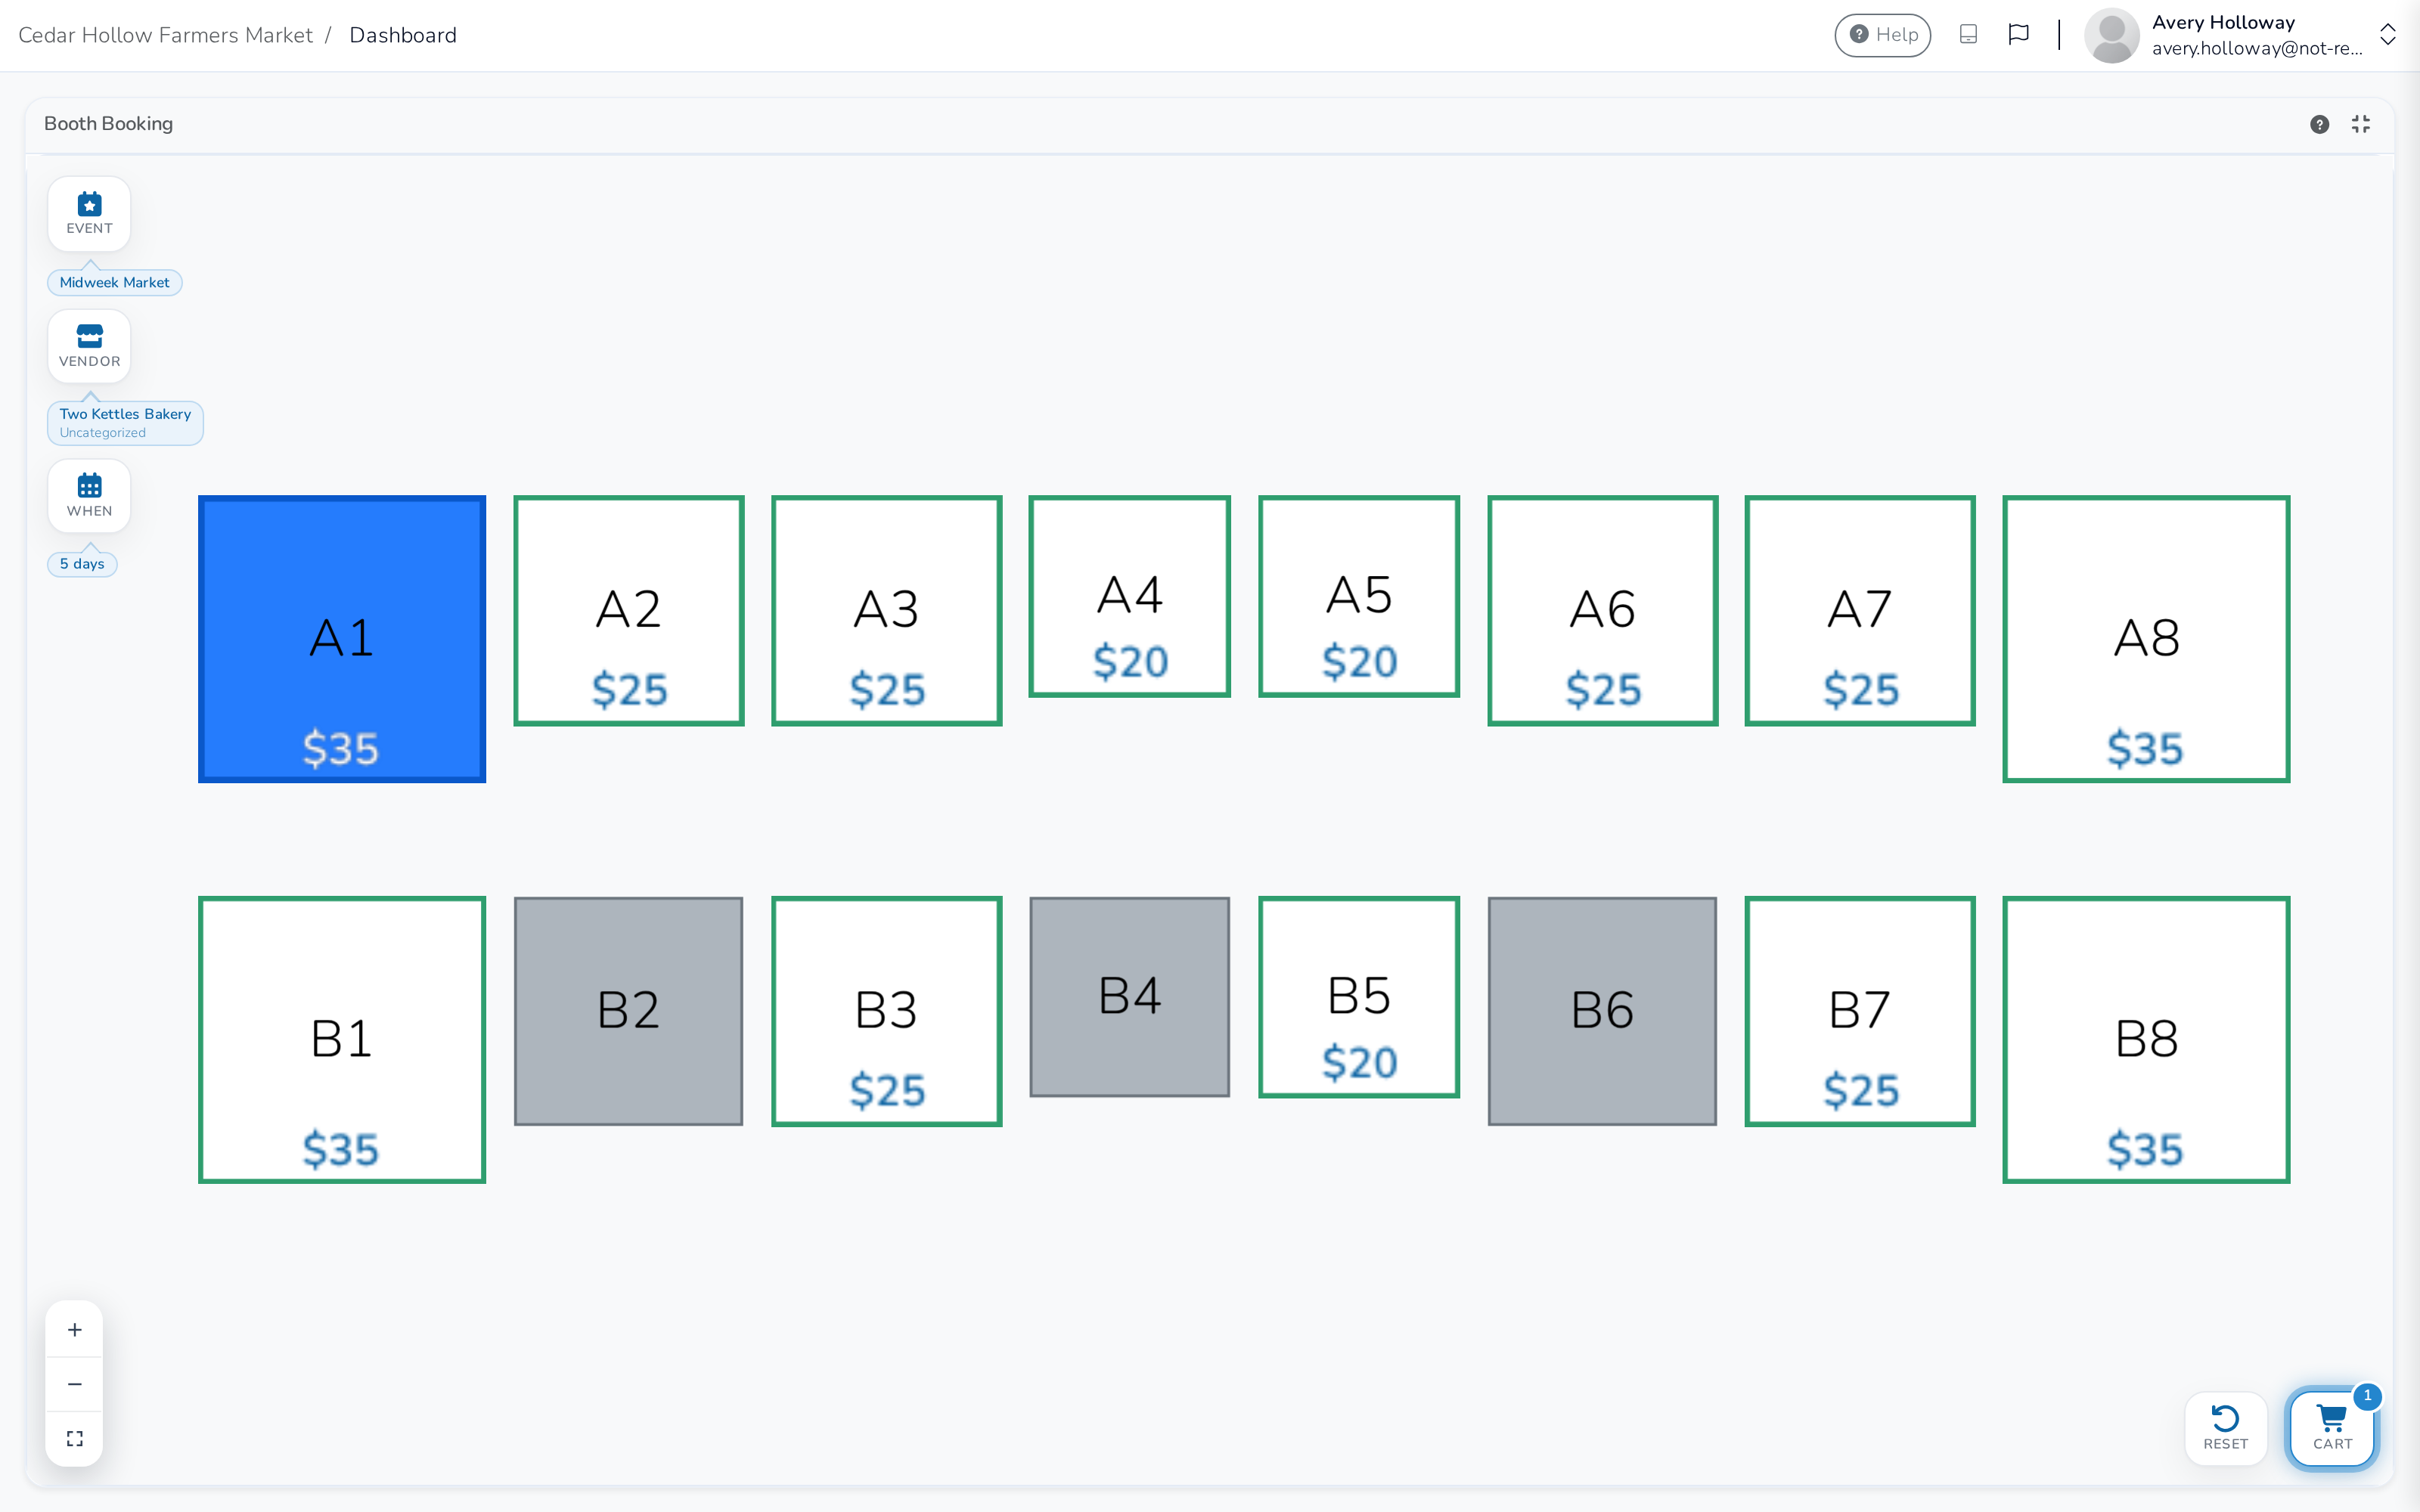Click the 5 days duration tag
2420x1512 pixels.
point(82,564)
